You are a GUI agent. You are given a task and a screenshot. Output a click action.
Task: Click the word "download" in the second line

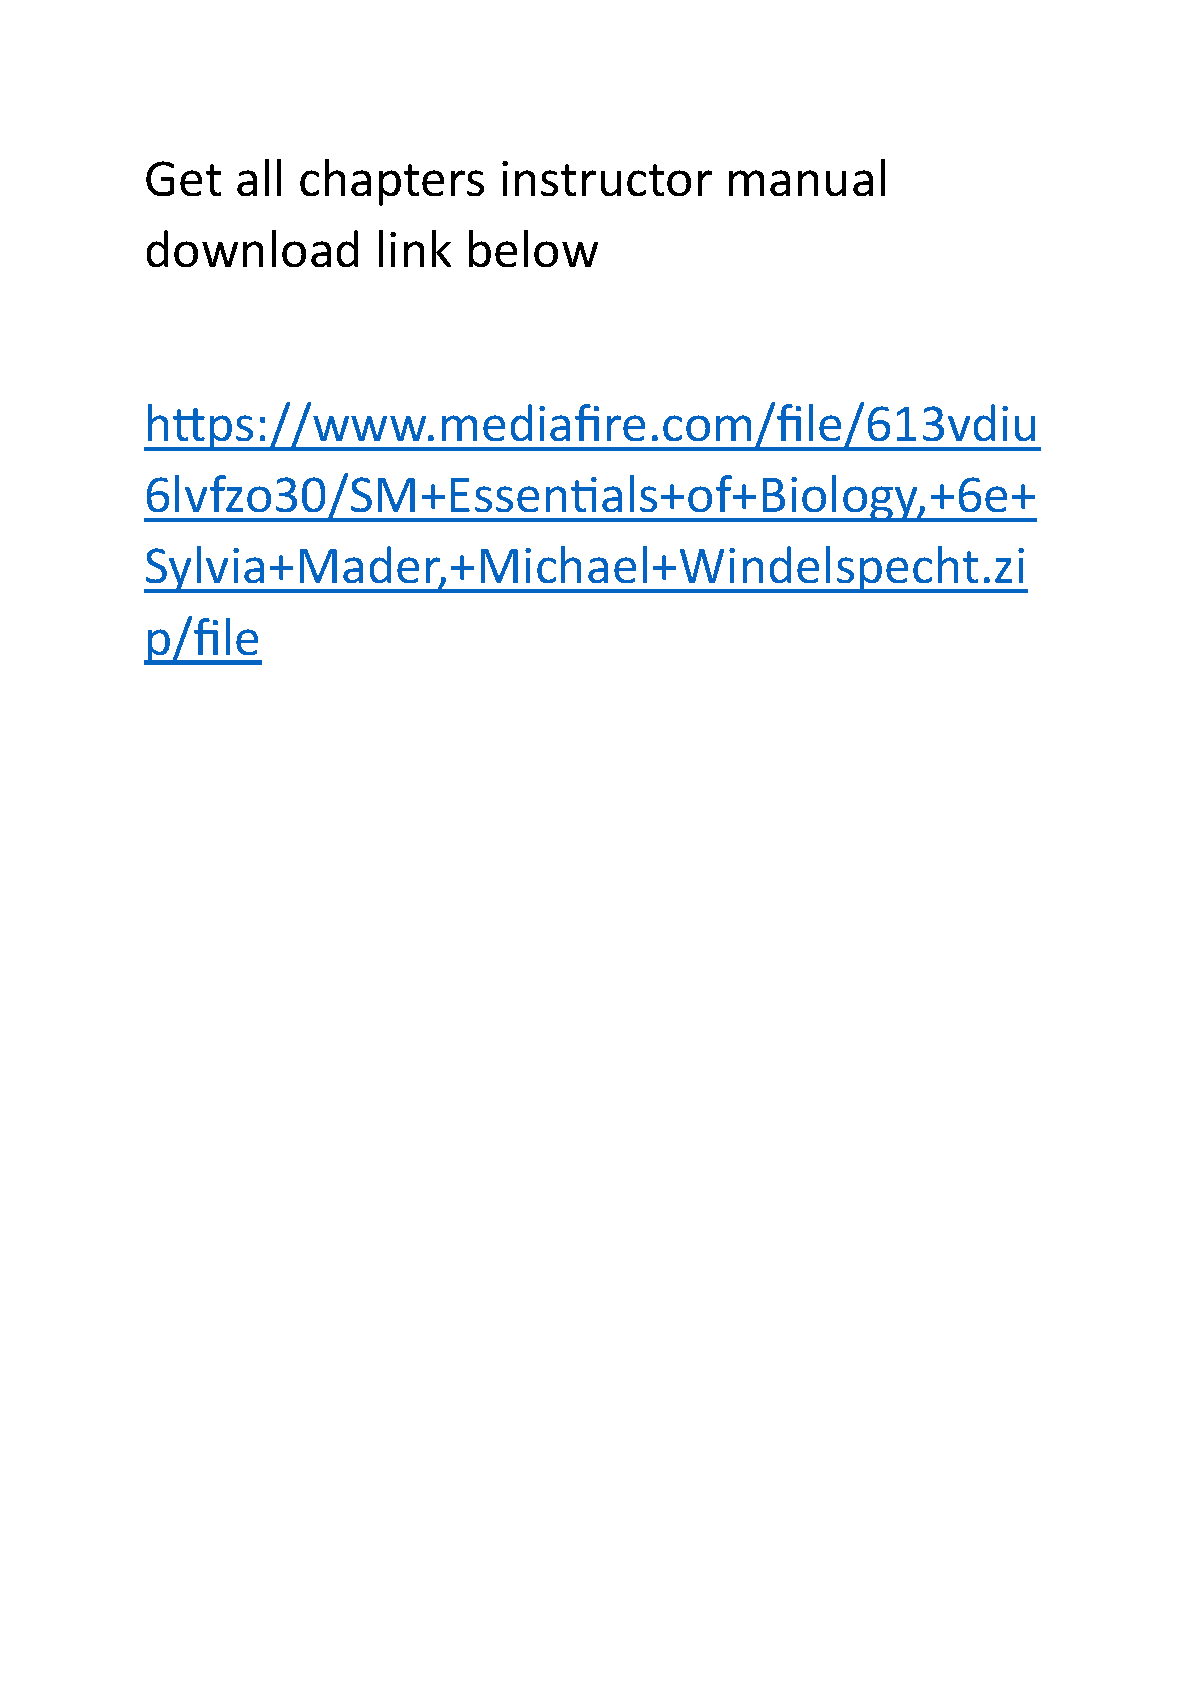click(x=252, y=250)
